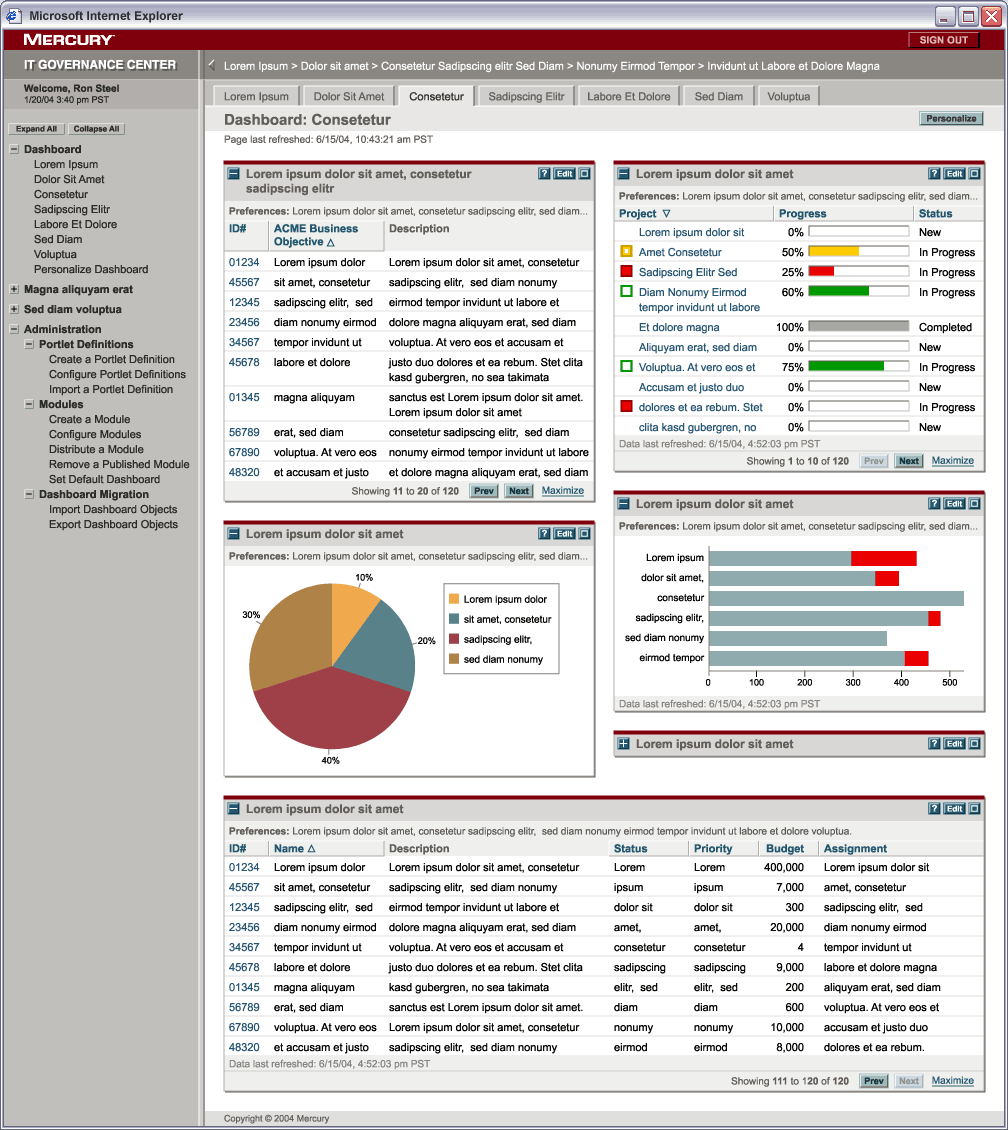1008x1130 pixels.
Task: Switch to the Sadipscing Elitr tab
Action: point(526,96)
